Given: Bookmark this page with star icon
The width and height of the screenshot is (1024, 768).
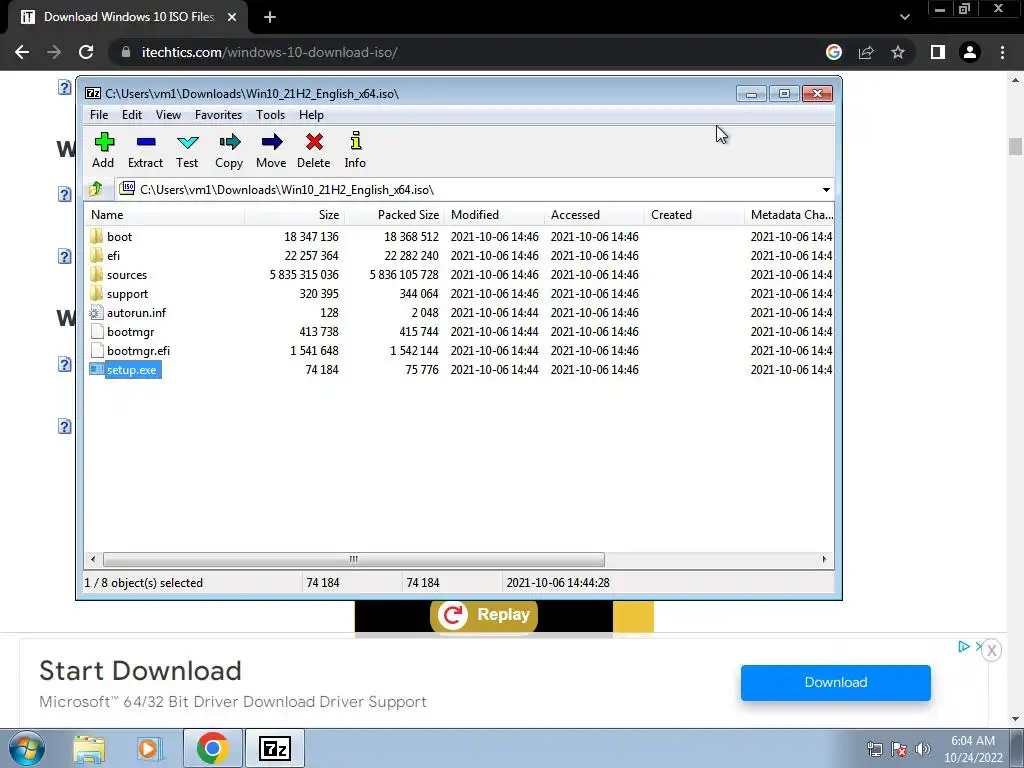Looking at the screenshot, I should pyautogui.click(x=898, y=52).
